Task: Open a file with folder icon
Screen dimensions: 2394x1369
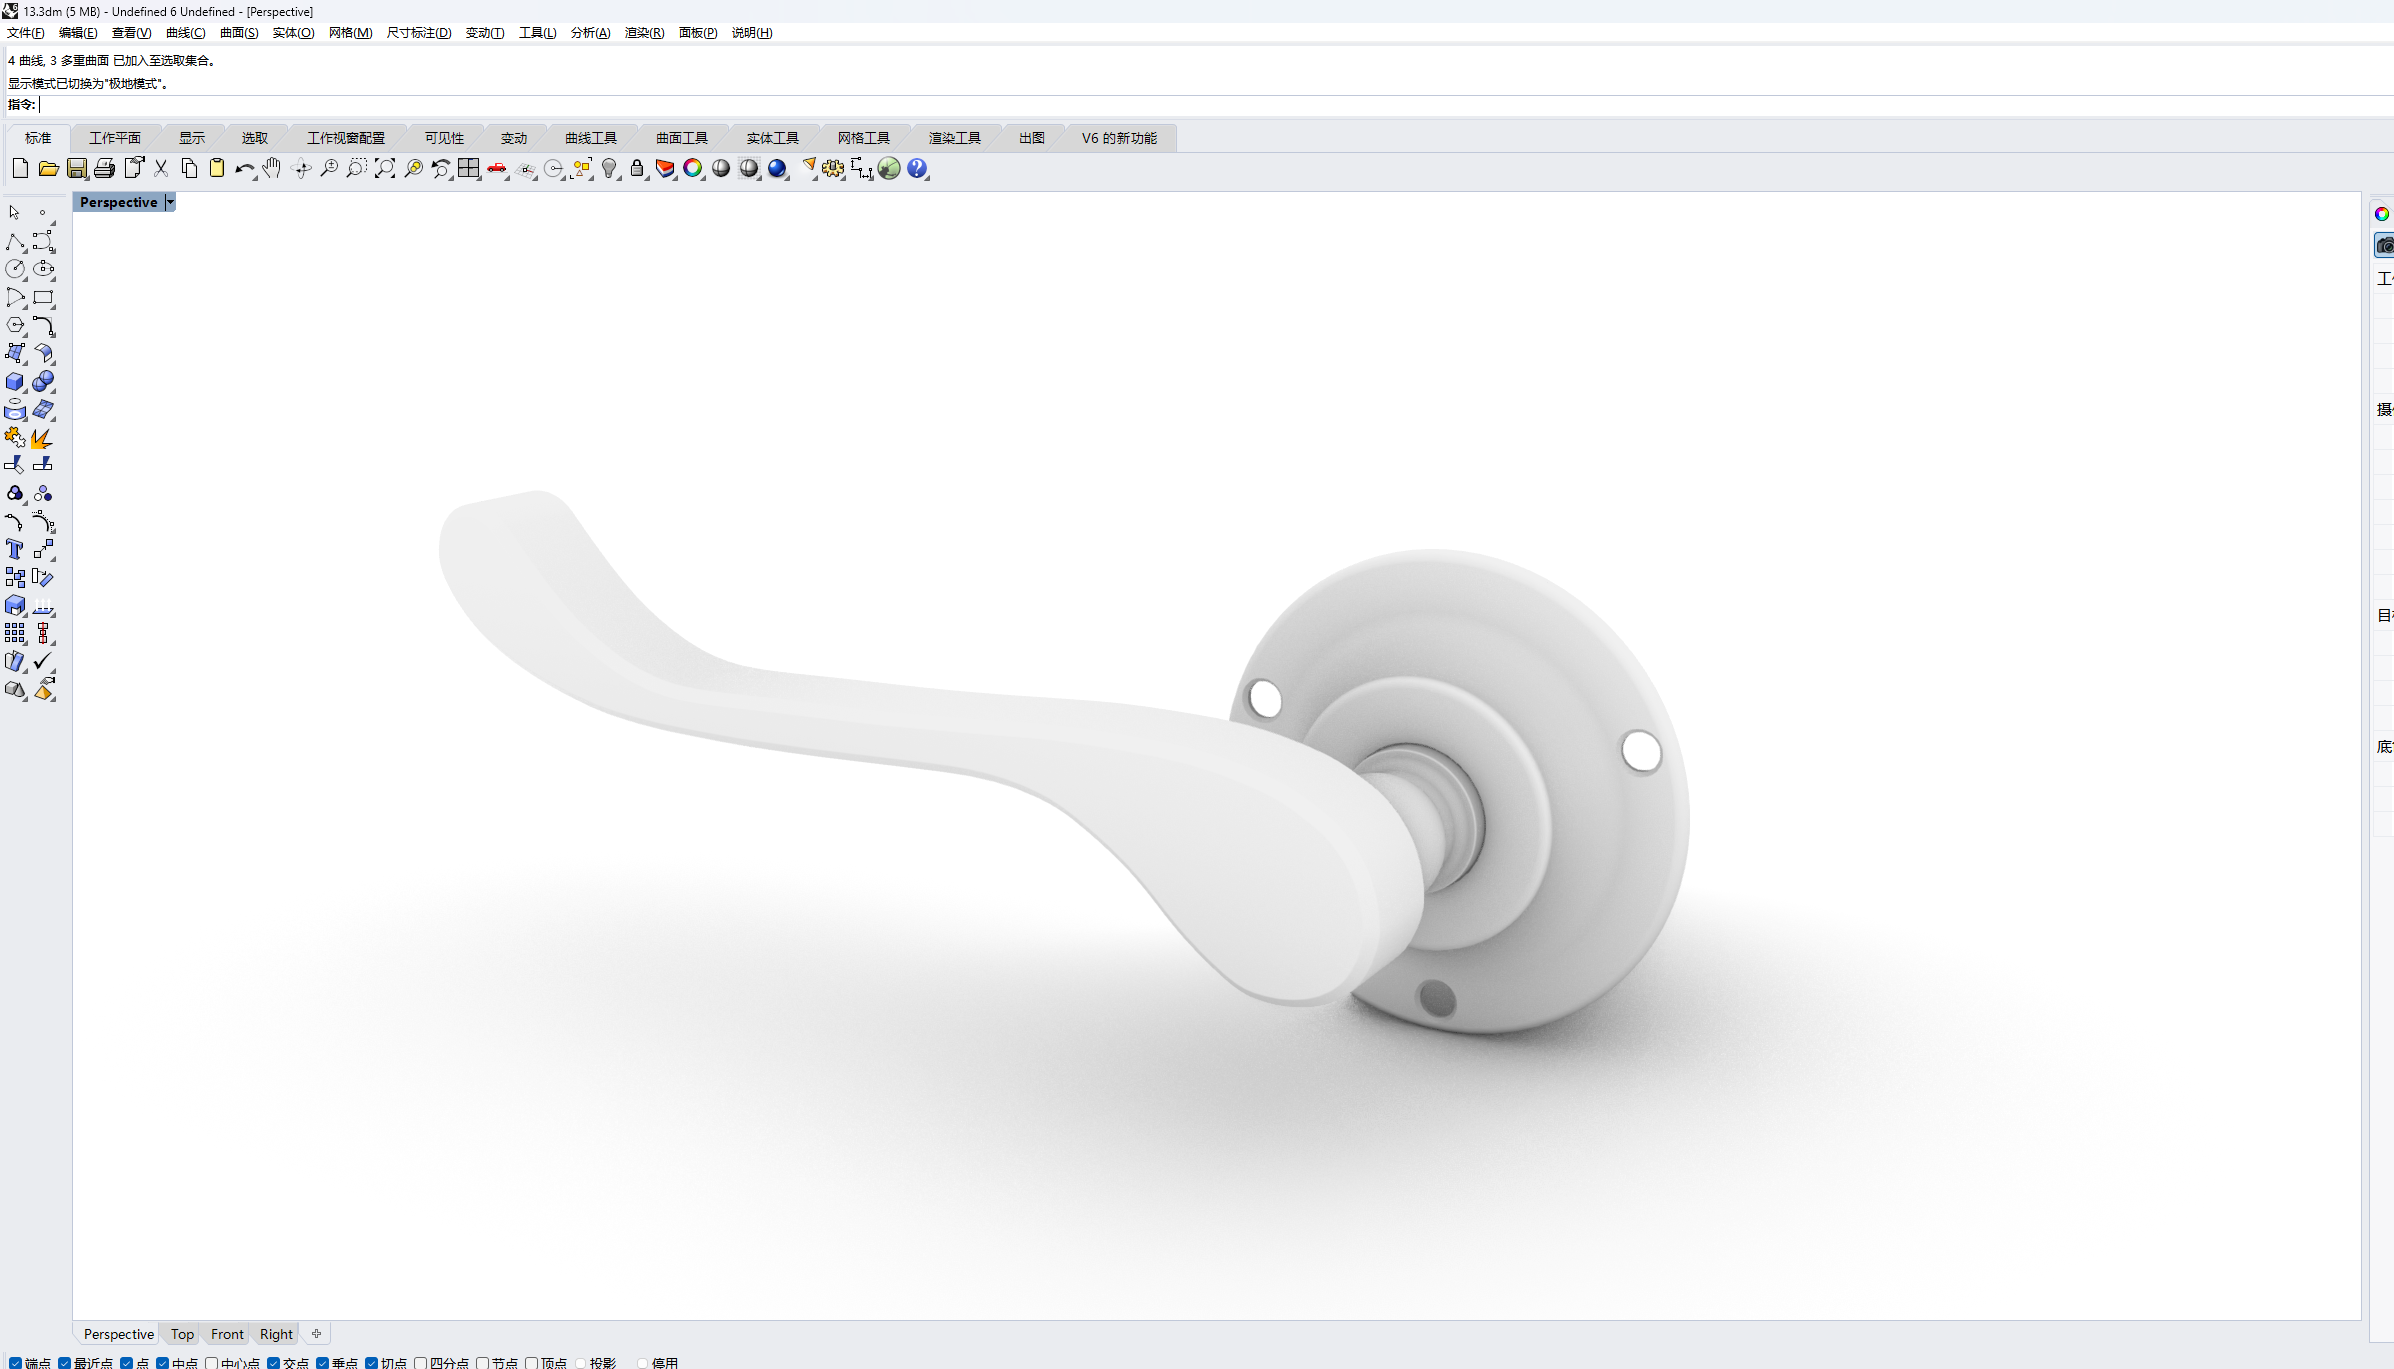Action: (48, 168)
